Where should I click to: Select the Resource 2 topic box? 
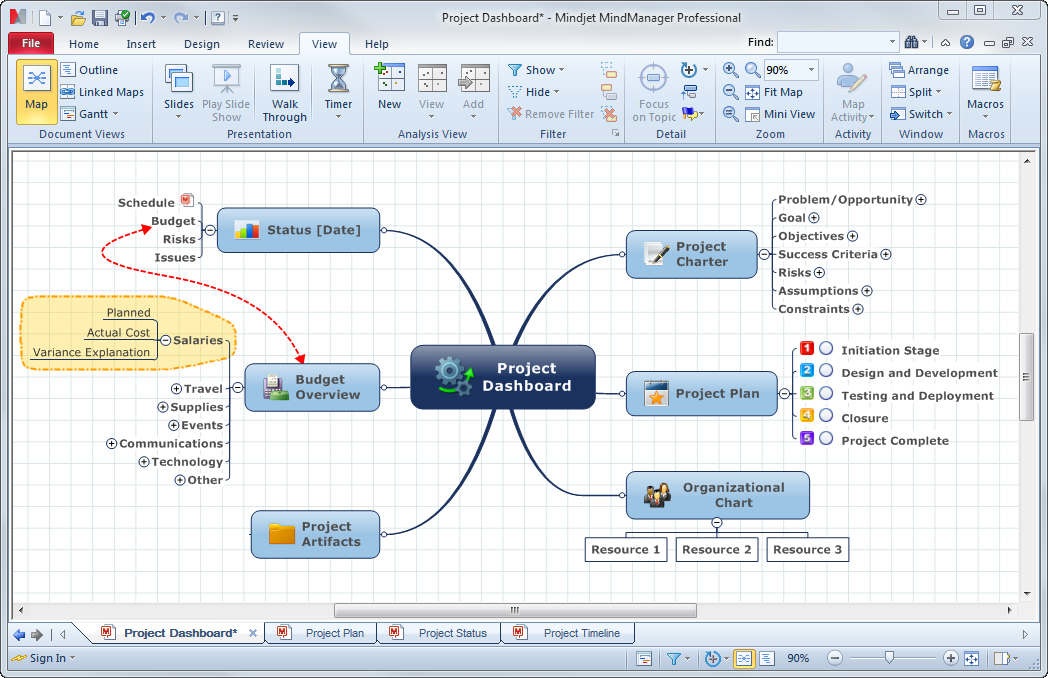coord(716,549)
